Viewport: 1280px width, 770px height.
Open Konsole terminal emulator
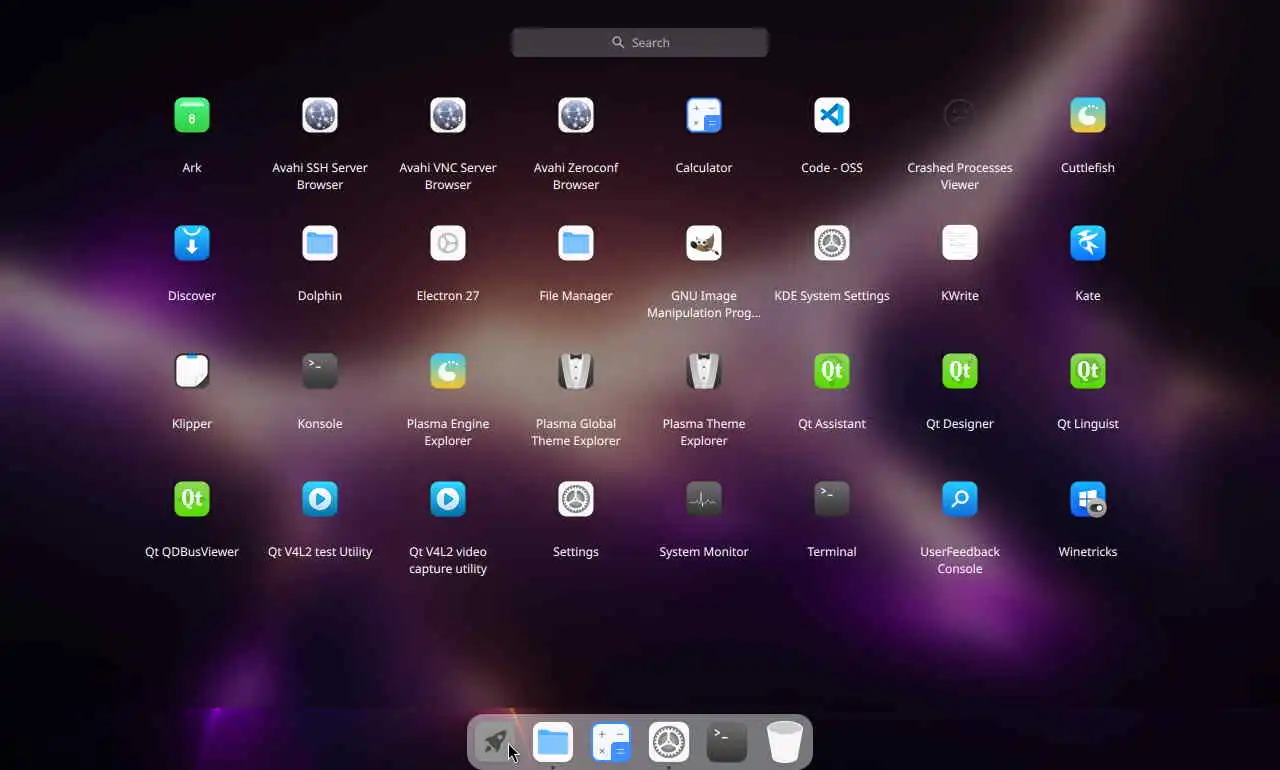click(320, 371)
